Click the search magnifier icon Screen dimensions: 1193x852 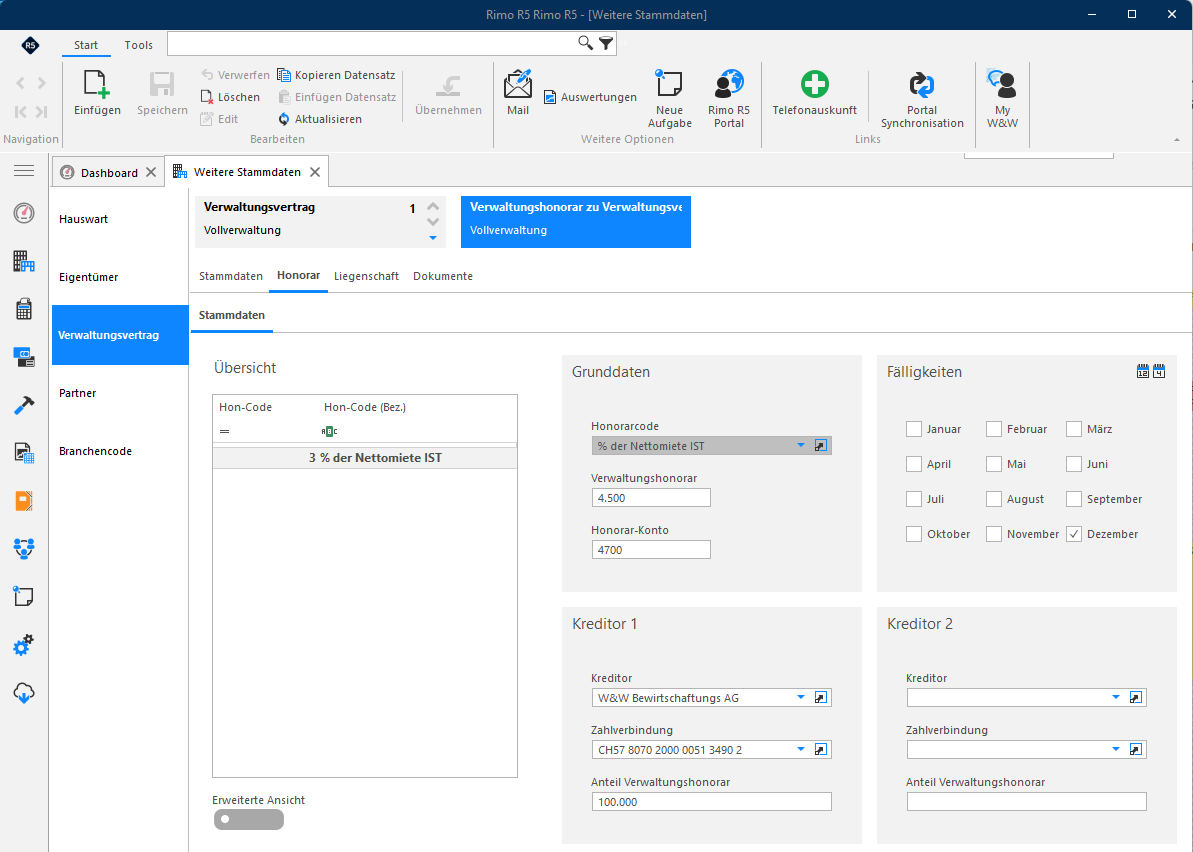(585, 43)
